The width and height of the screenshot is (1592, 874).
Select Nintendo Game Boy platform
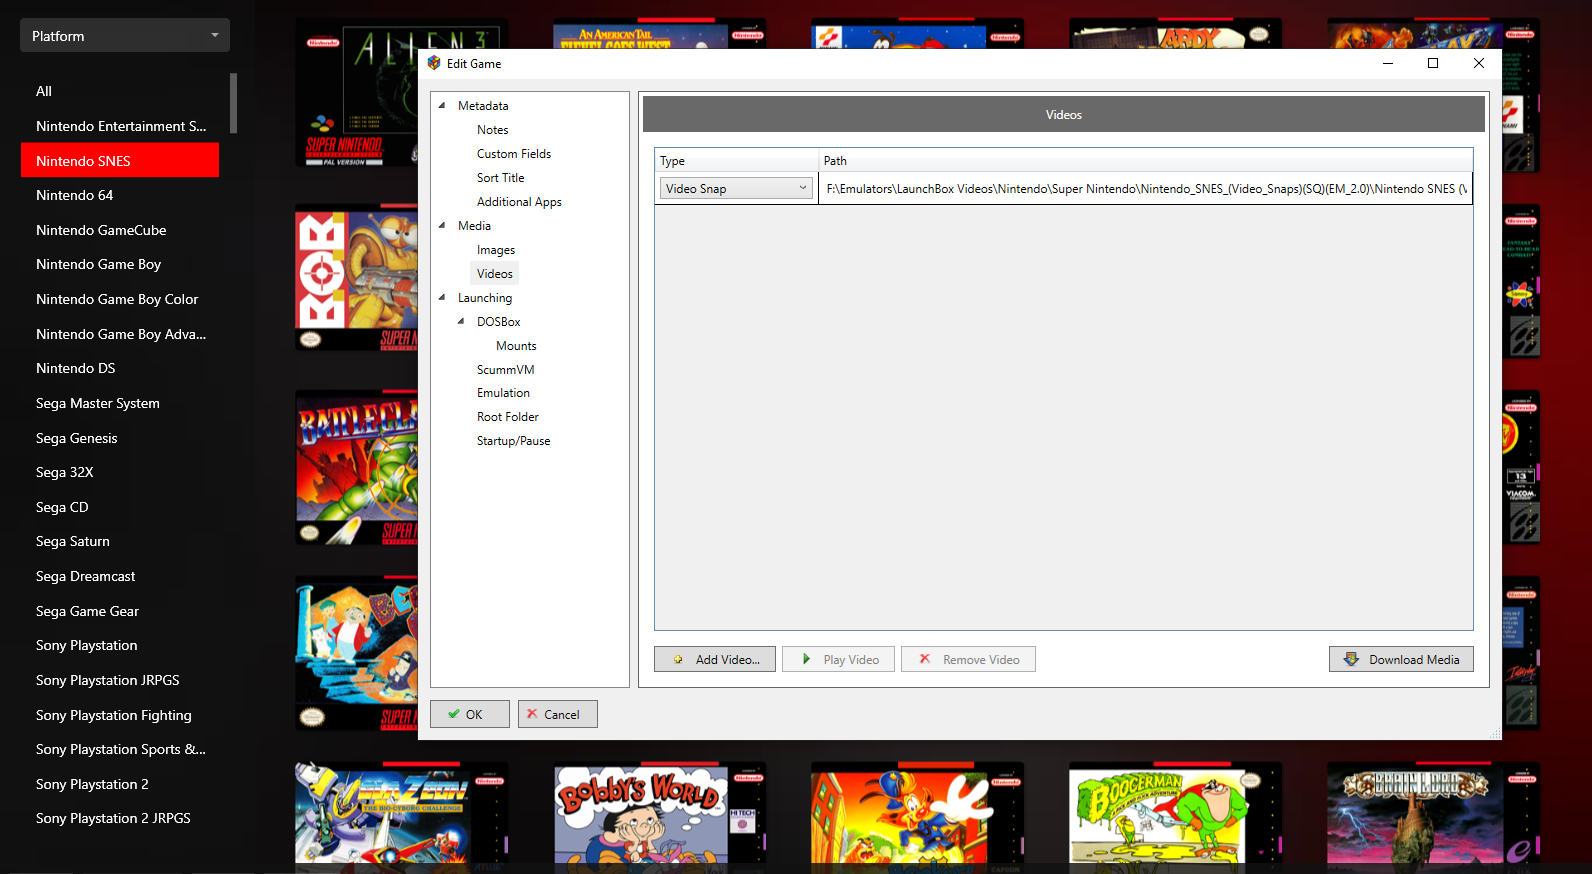coord(120,264)
